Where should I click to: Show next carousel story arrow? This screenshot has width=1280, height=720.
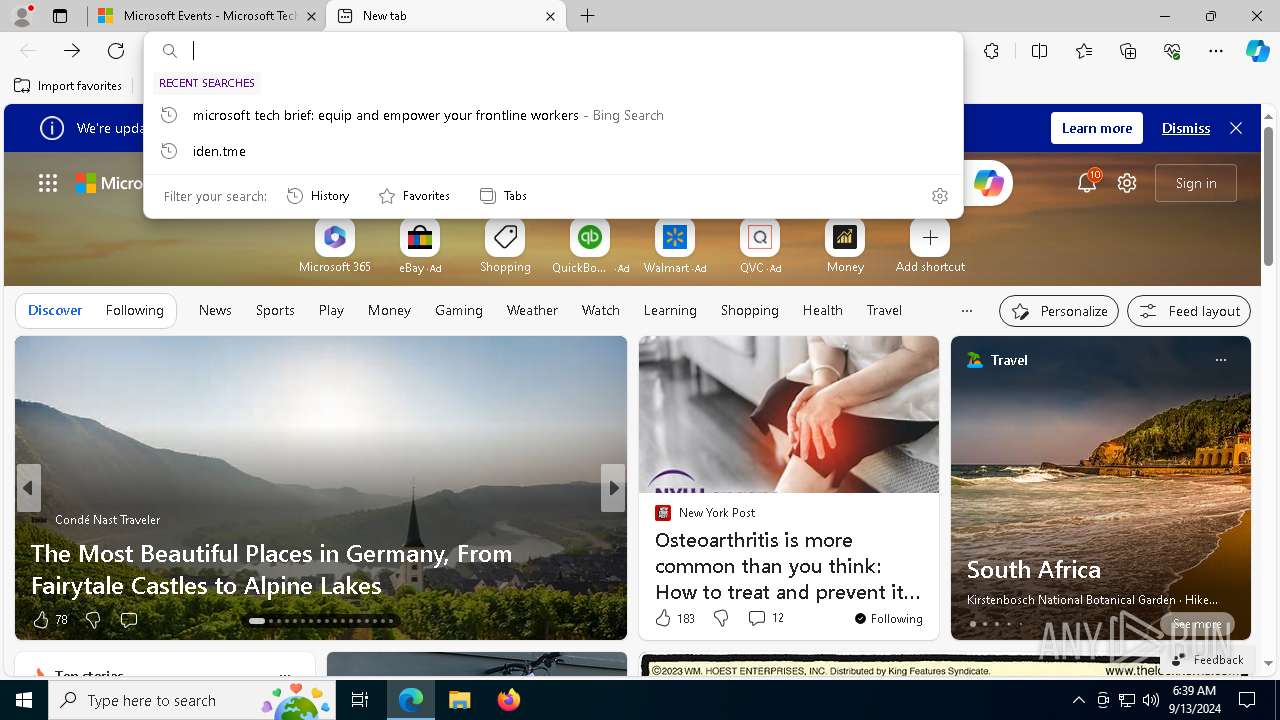click(x=612, y=488)
